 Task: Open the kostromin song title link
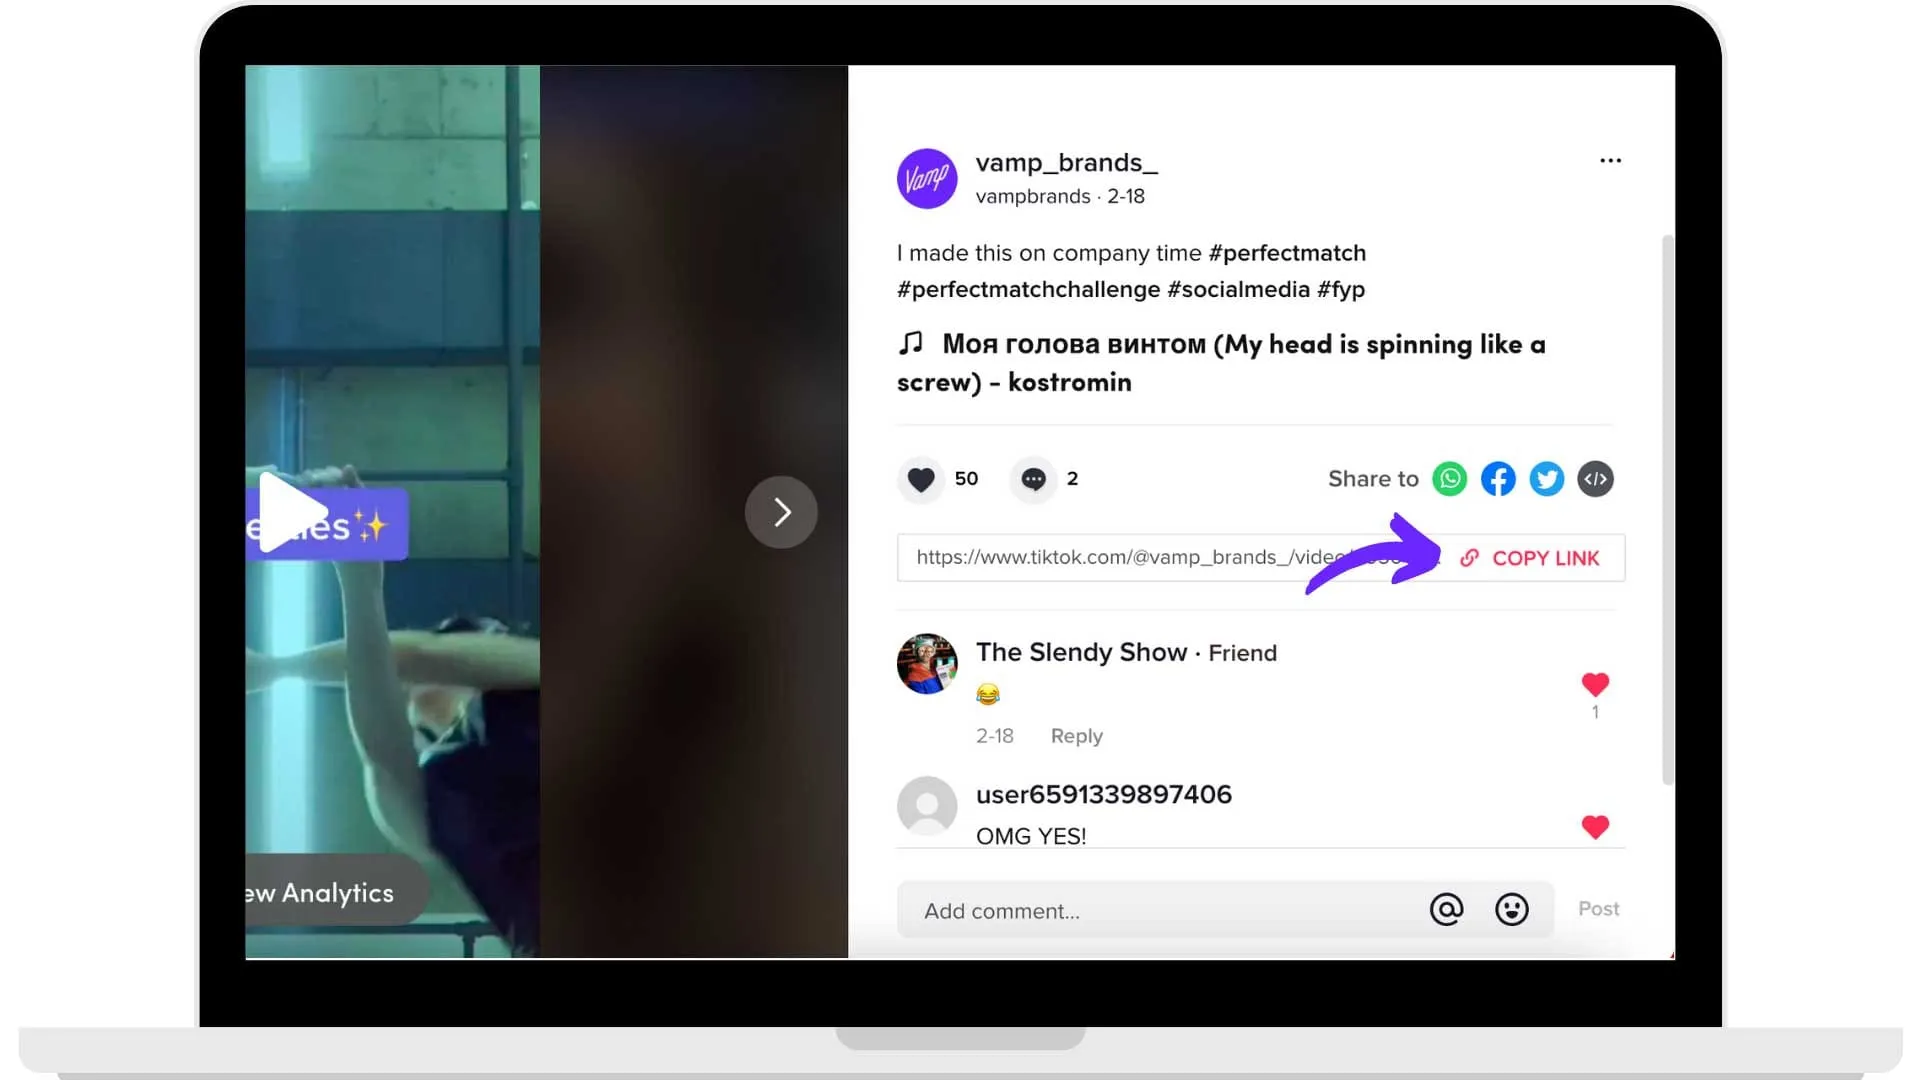[x=1221, y=363]
